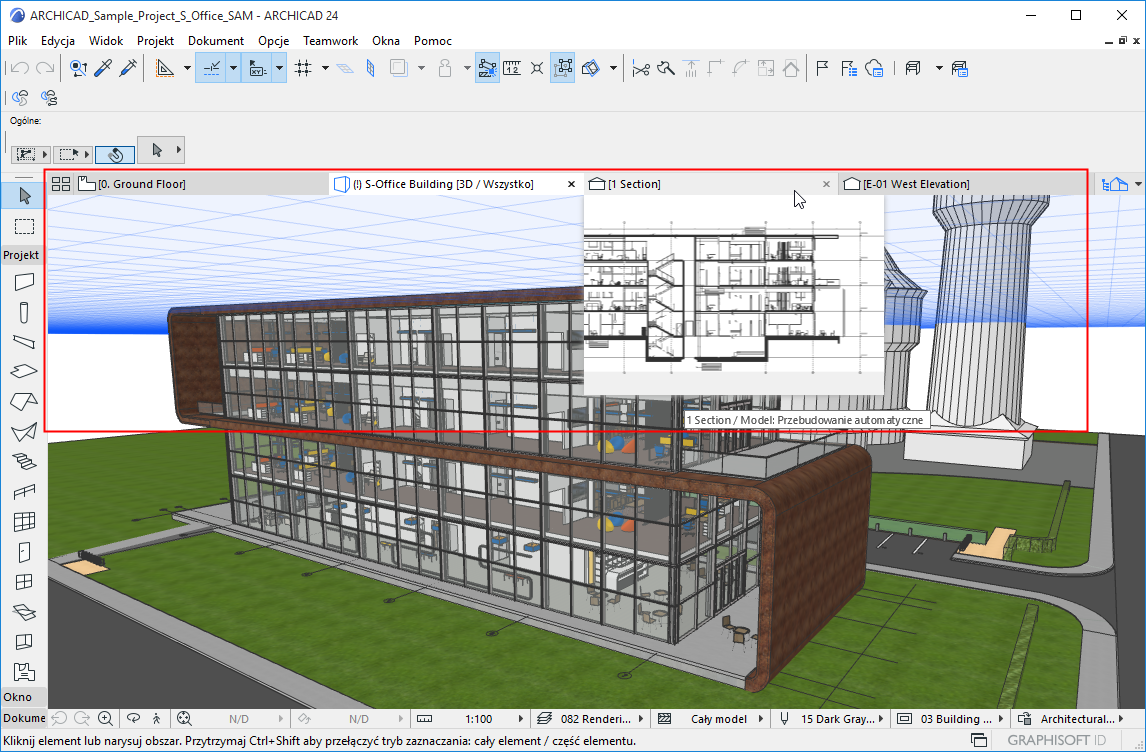
Task: Click the Pick Up Parameters eyedropper icon
Action: pos(103,69)
